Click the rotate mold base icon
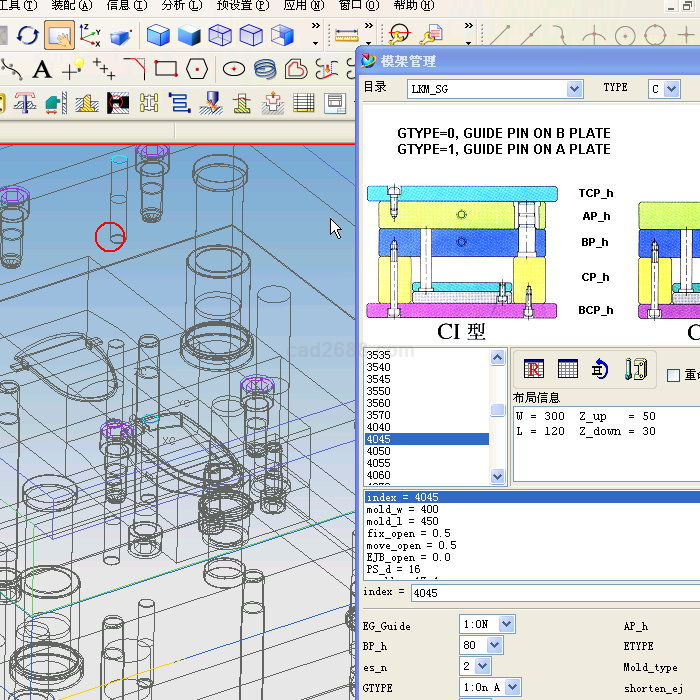 point(600,369)
